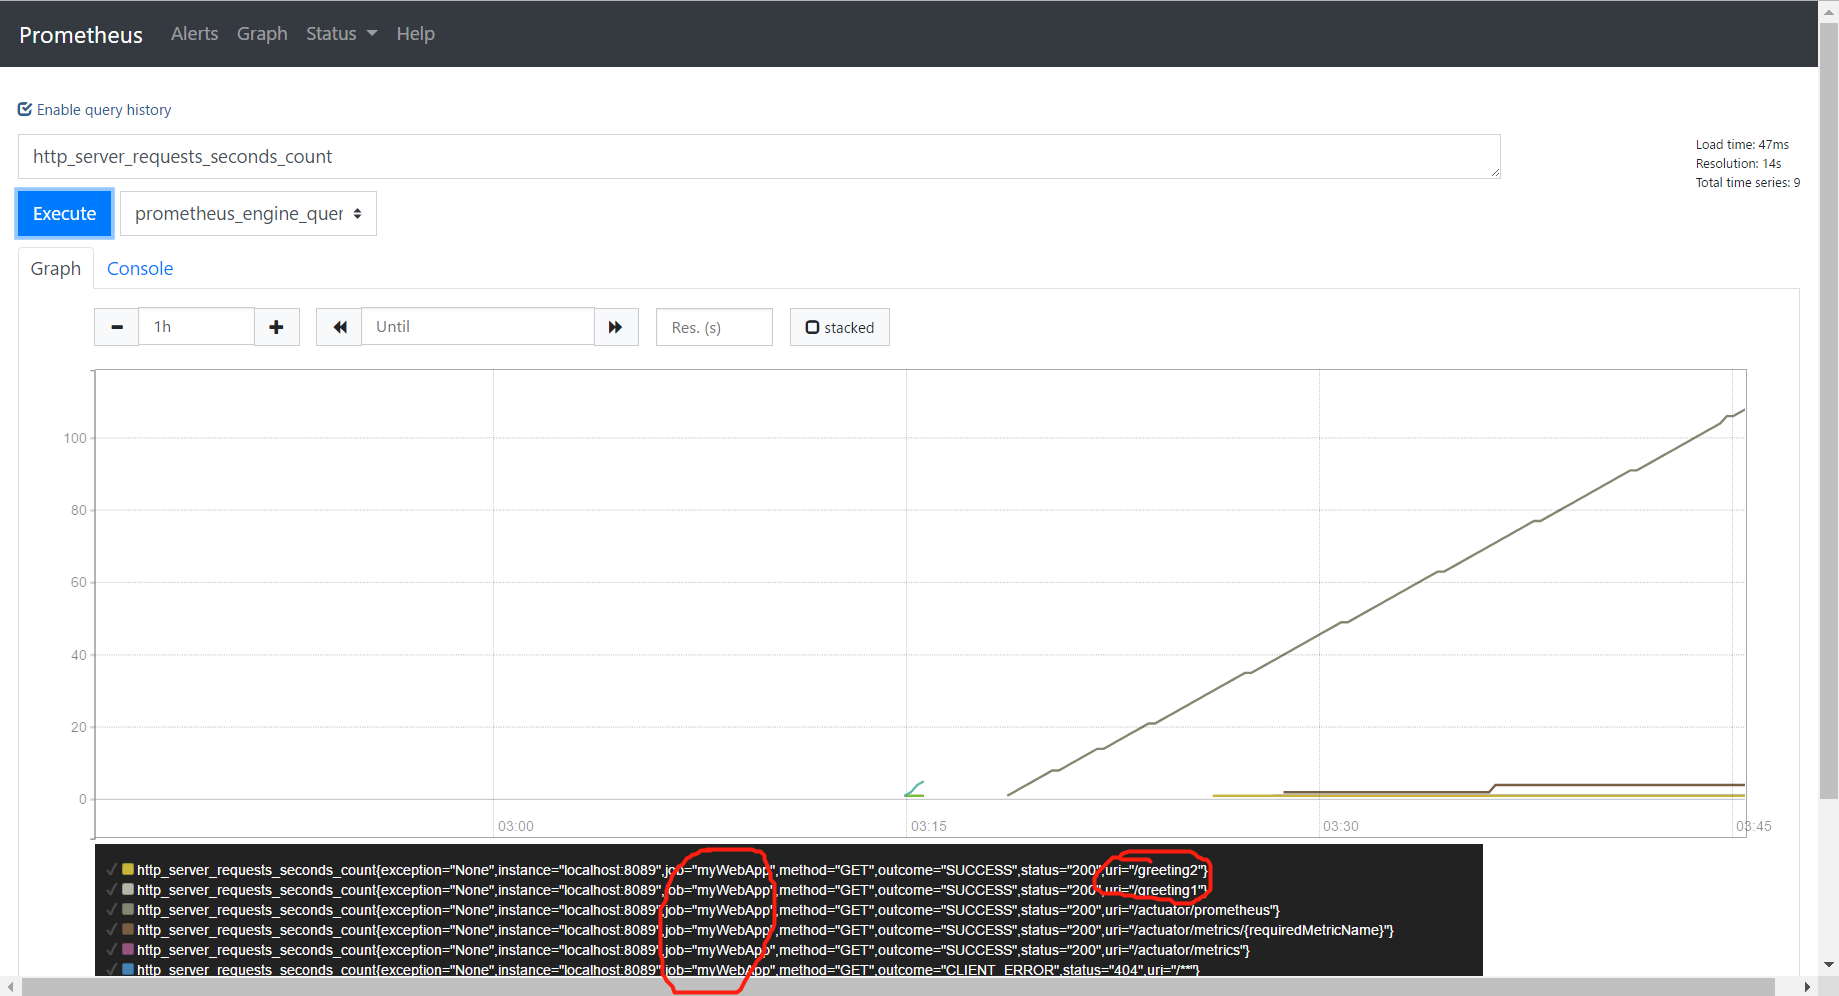Increase the graph time range with plus button

[277, 327]
